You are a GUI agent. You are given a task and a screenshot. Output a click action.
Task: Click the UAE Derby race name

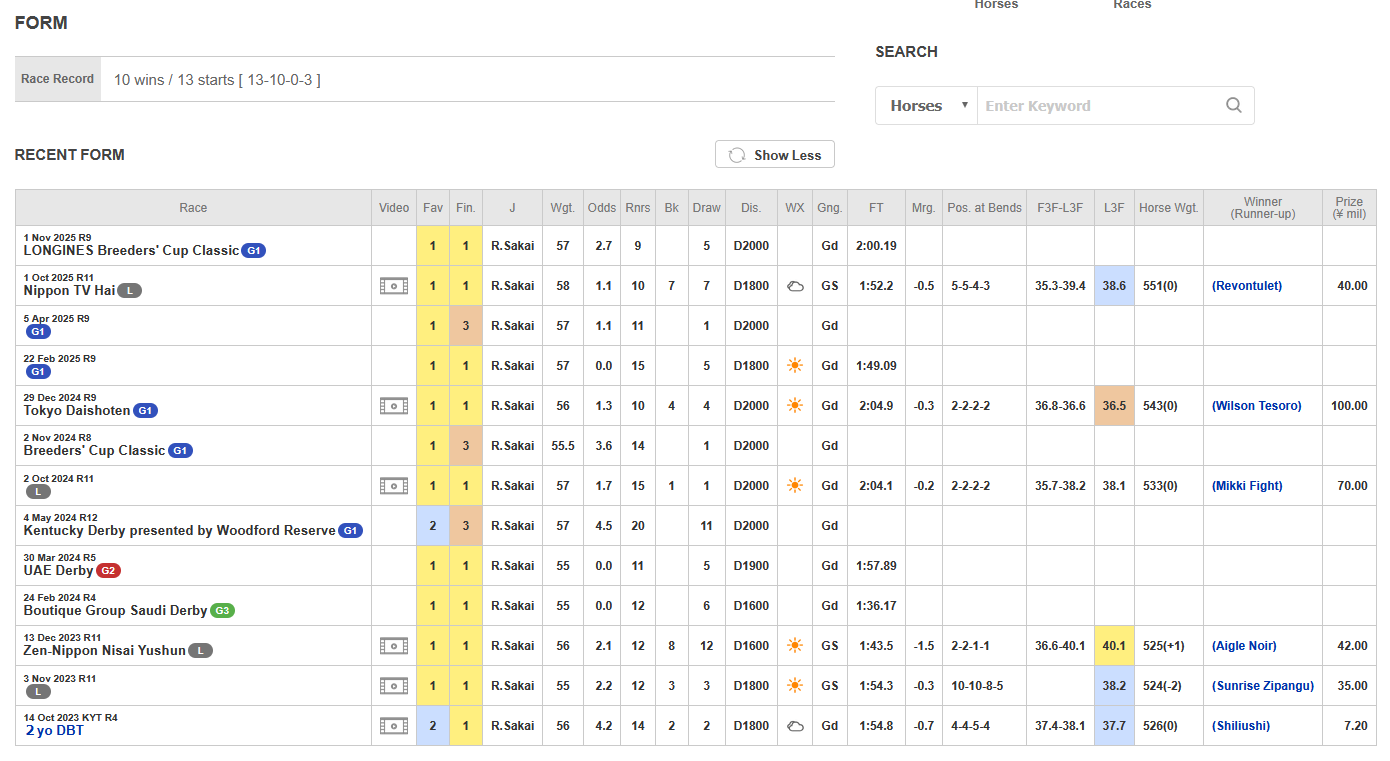pos(59,571)
